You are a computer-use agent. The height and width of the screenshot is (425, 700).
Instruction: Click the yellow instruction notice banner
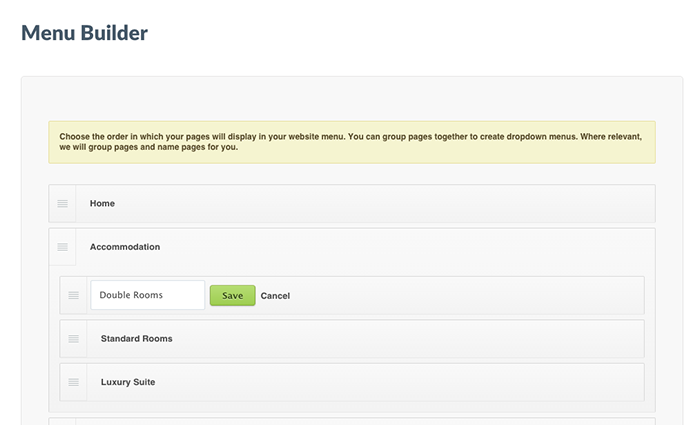pyautogui.click(x=351, y=142)
